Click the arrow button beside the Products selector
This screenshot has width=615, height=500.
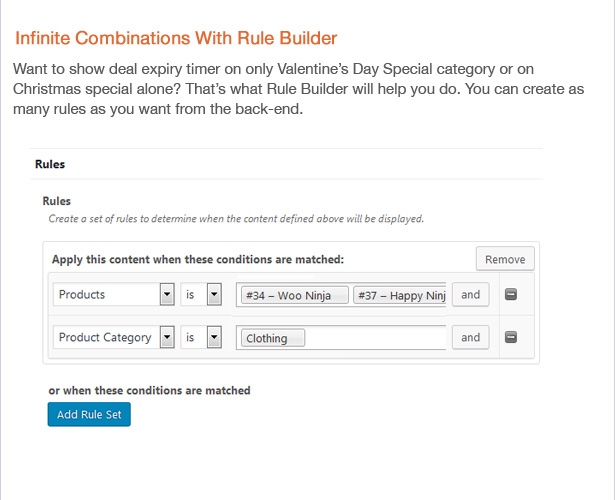tap(167, 294)
